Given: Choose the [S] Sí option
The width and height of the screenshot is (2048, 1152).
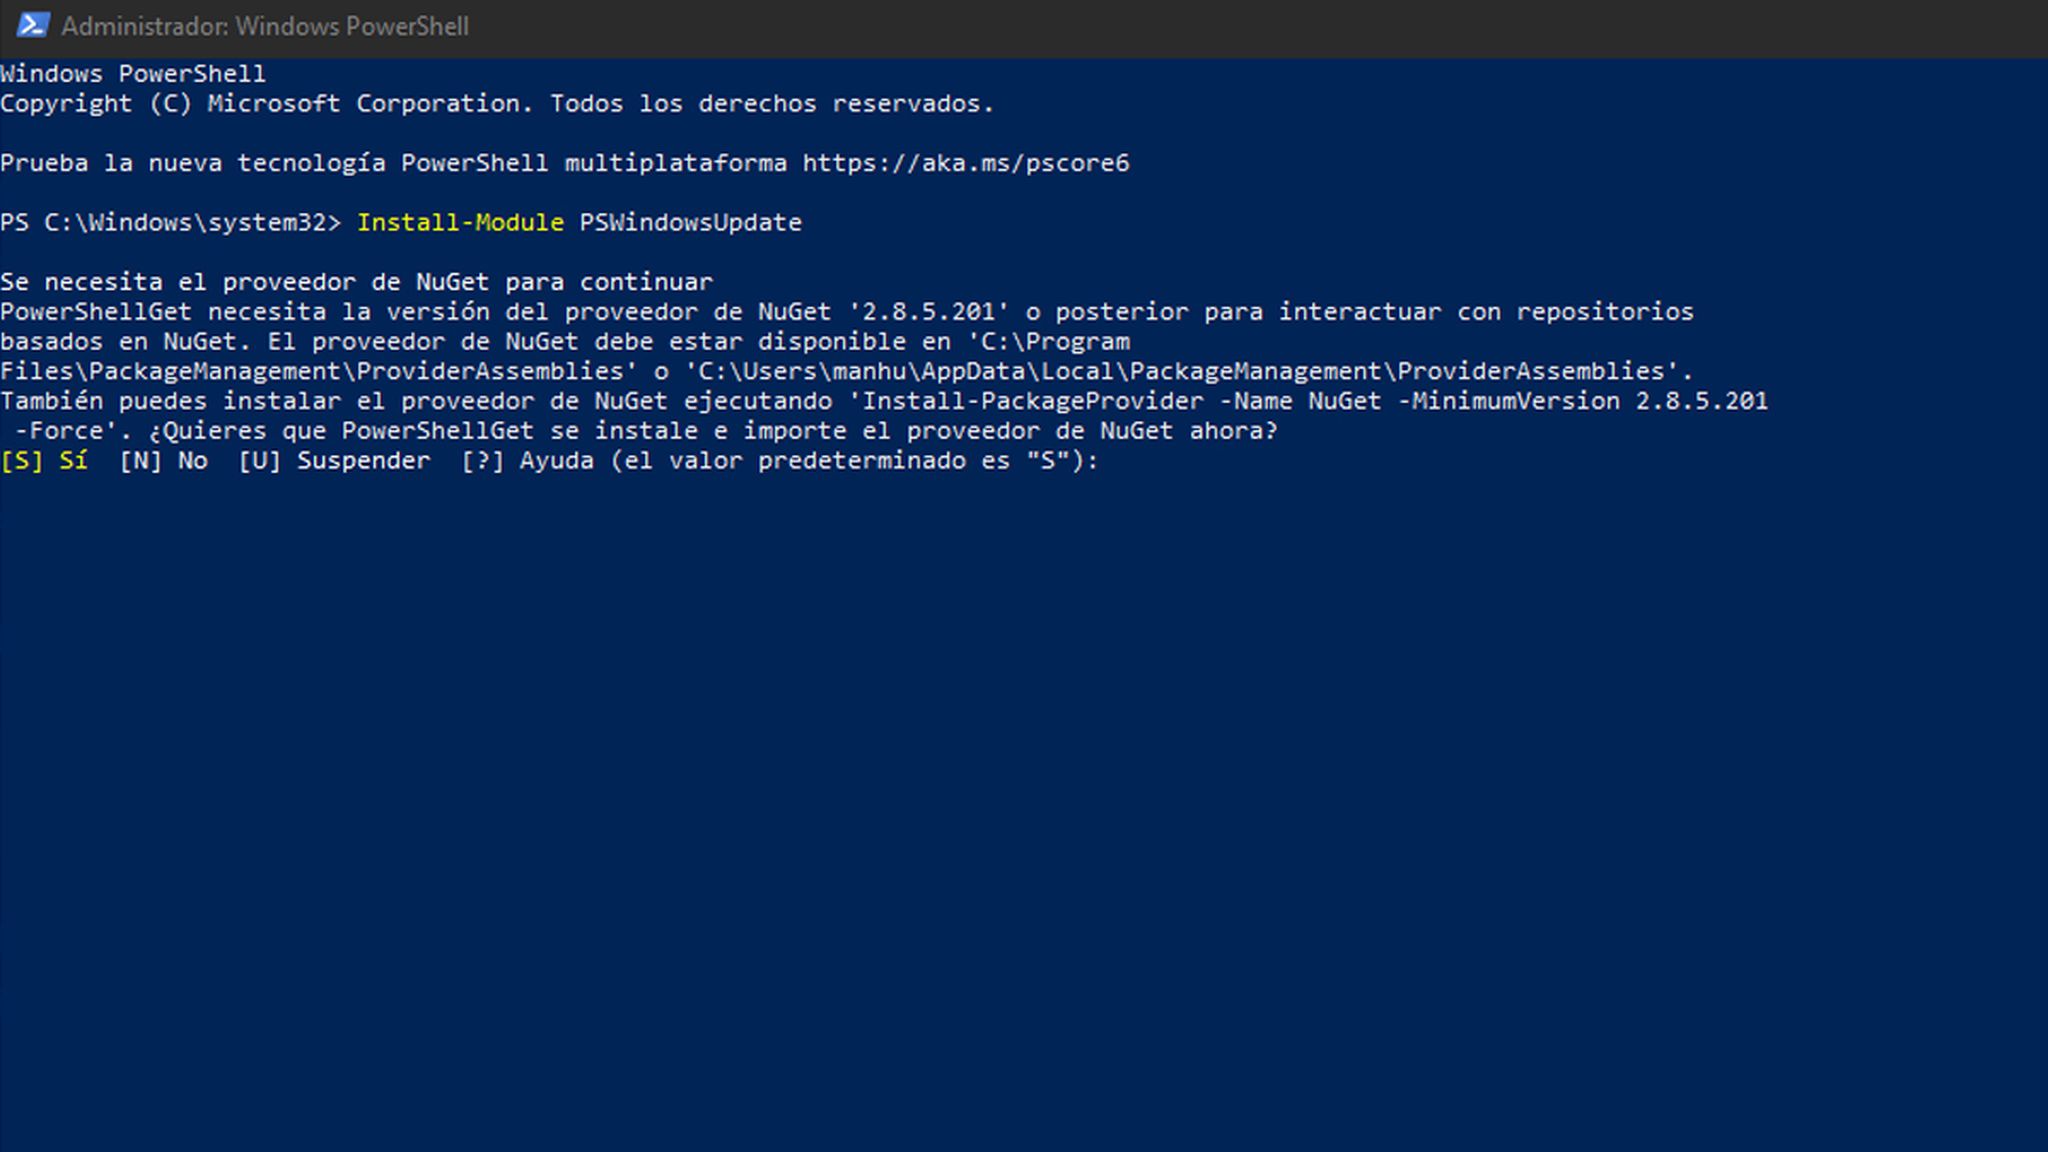Looking at the screenshot, I should 45,460.
